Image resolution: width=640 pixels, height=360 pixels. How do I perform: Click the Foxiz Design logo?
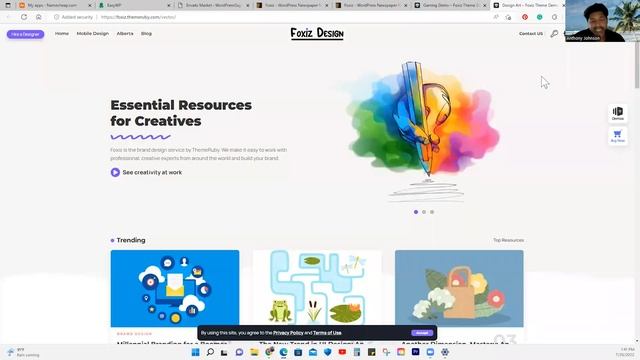317,33
